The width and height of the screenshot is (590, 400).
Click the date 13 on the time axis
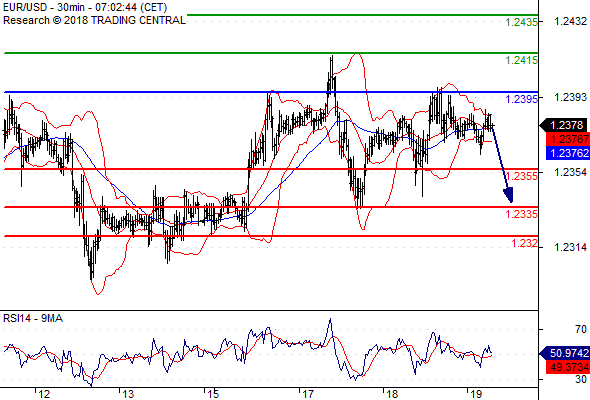click(x=128, y=394)
